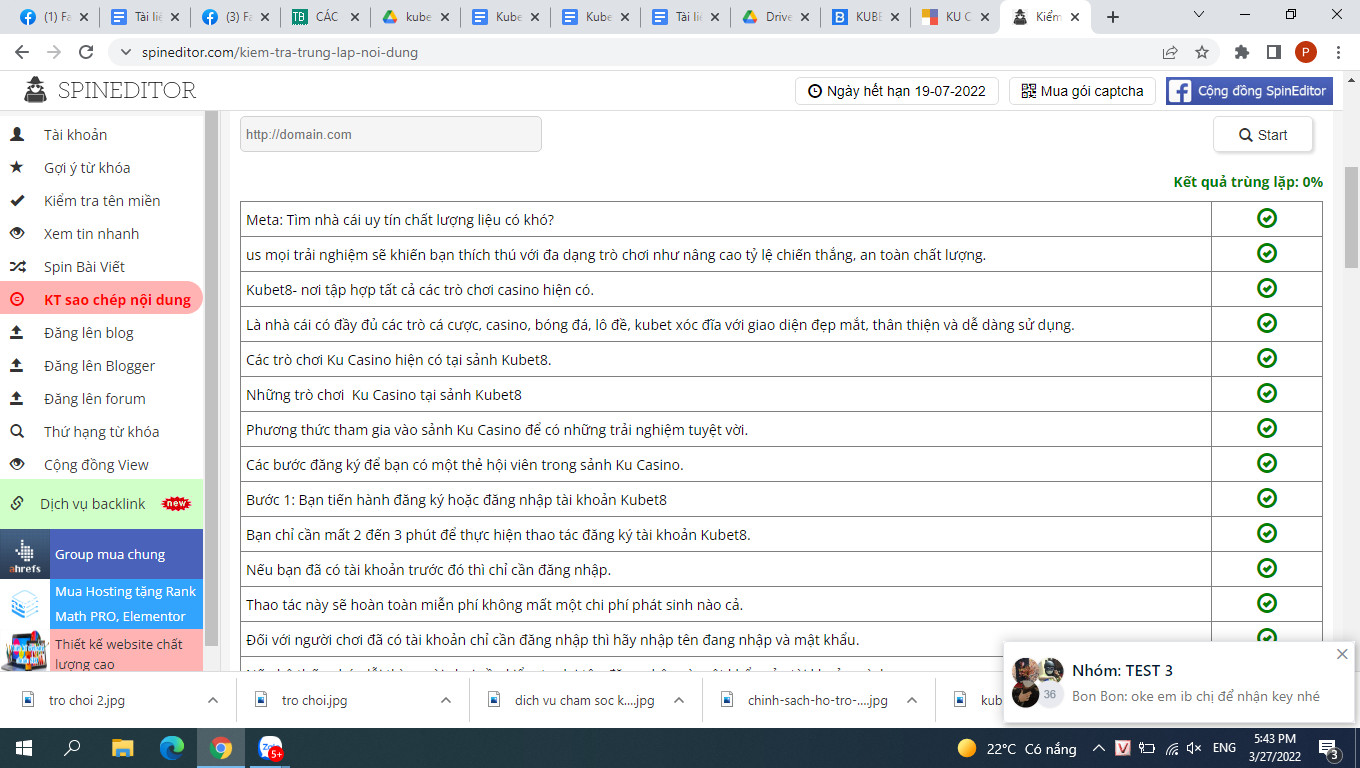The width and height of the screenshot is (1360, 768).
Task: Open the Nhóm: TEST 3 message notification
Action: point(1179,682)
